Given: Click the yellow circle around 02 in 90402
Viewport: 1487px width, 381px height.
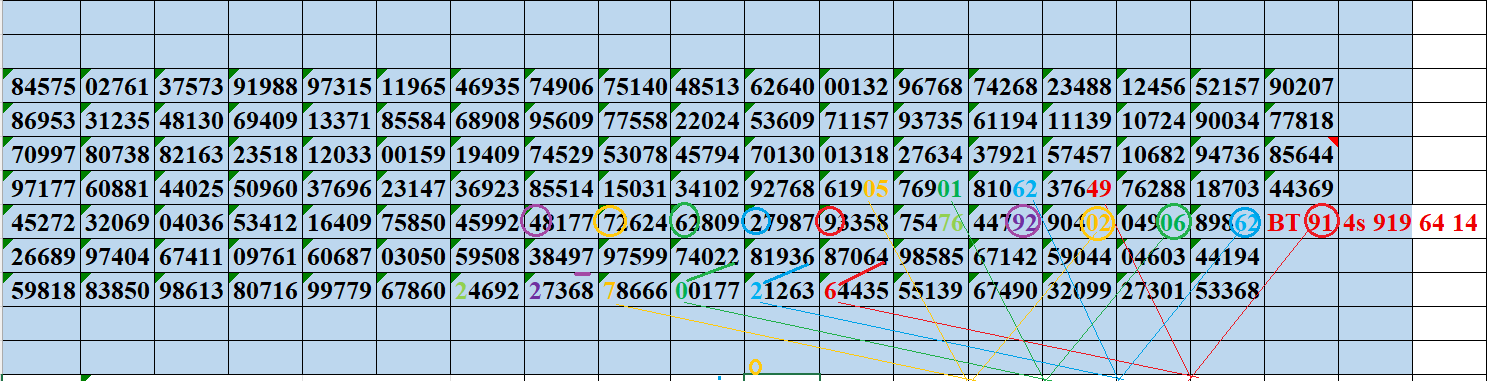Looking at the screenshot, I should tap(1097, 223).
